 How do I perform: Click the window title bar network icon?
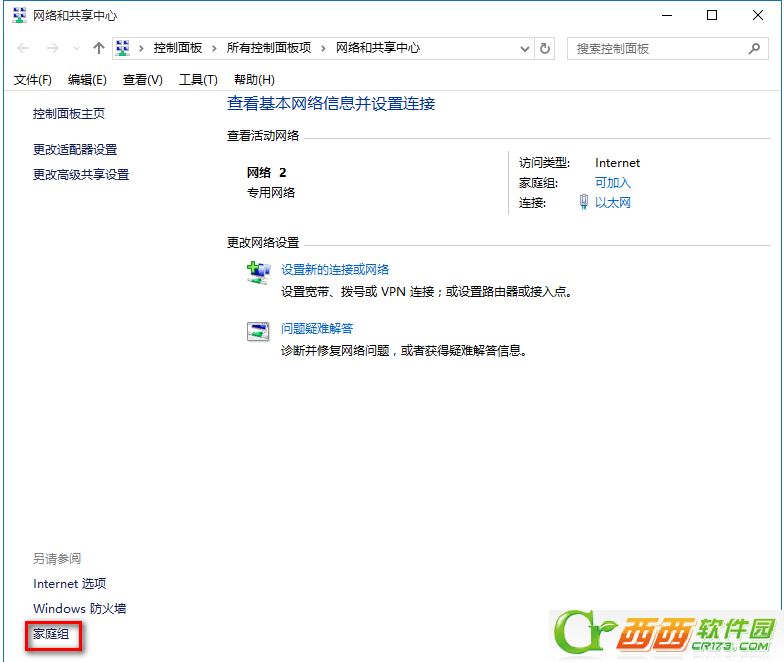[19, 15]
